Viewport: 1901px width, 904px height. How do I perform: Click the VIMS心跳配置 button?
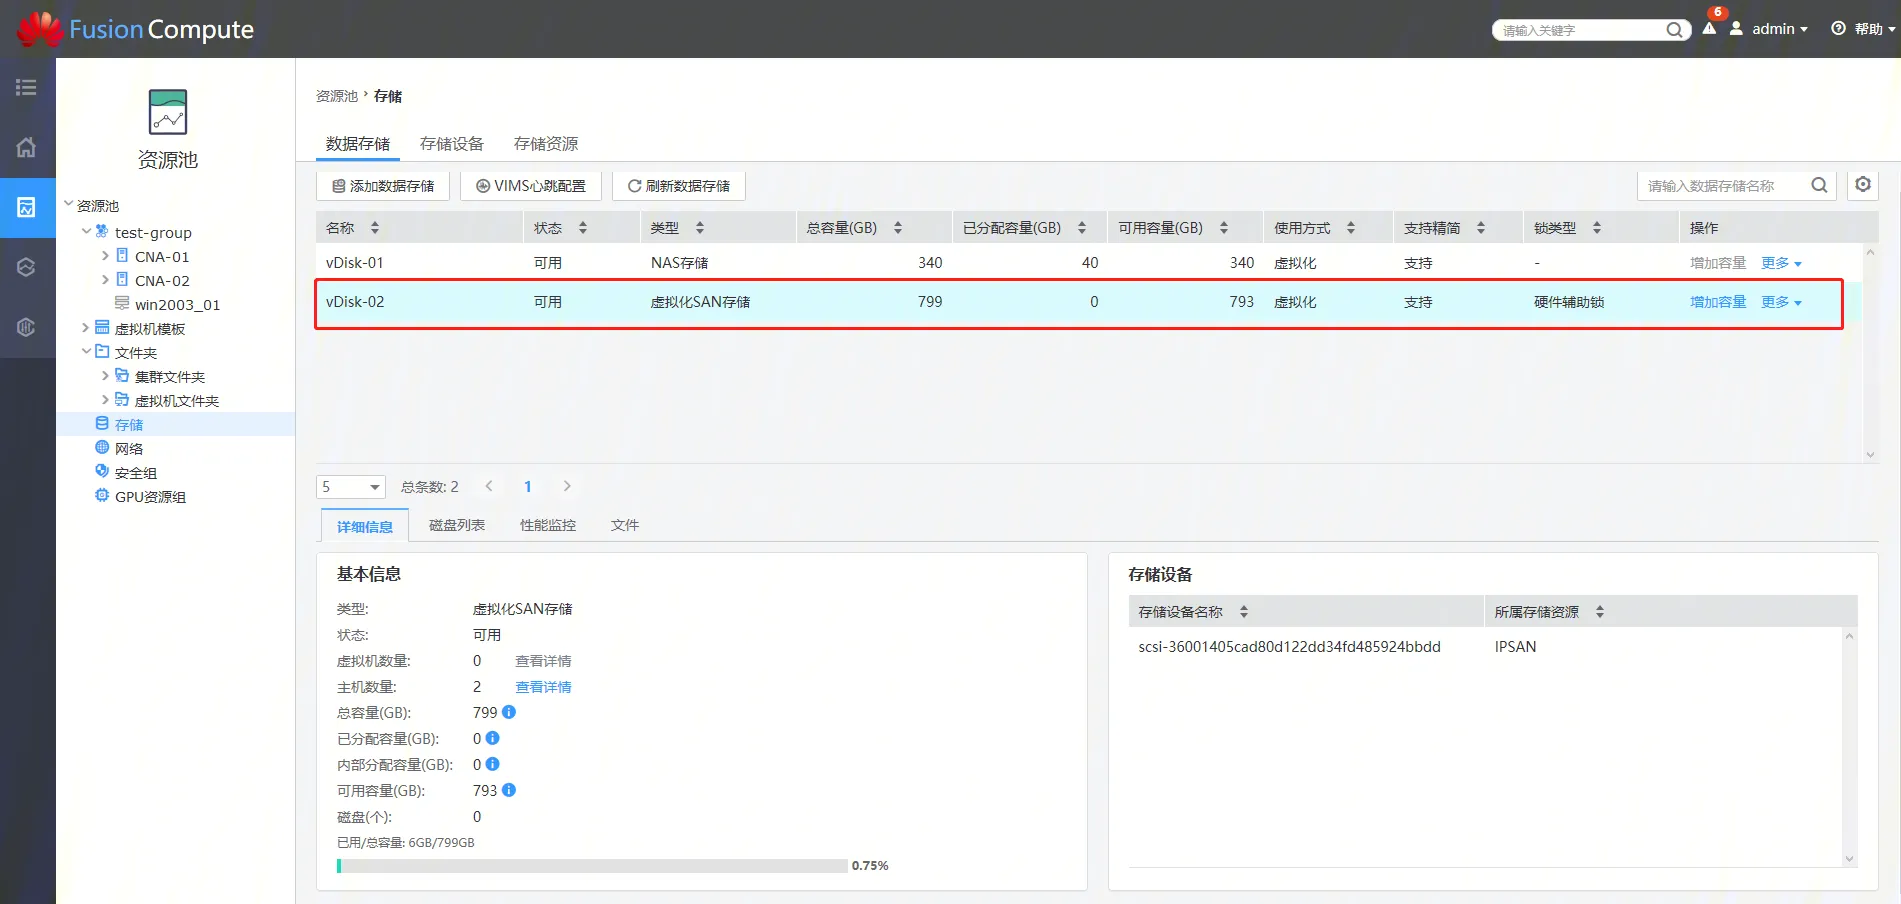(531, 186)
